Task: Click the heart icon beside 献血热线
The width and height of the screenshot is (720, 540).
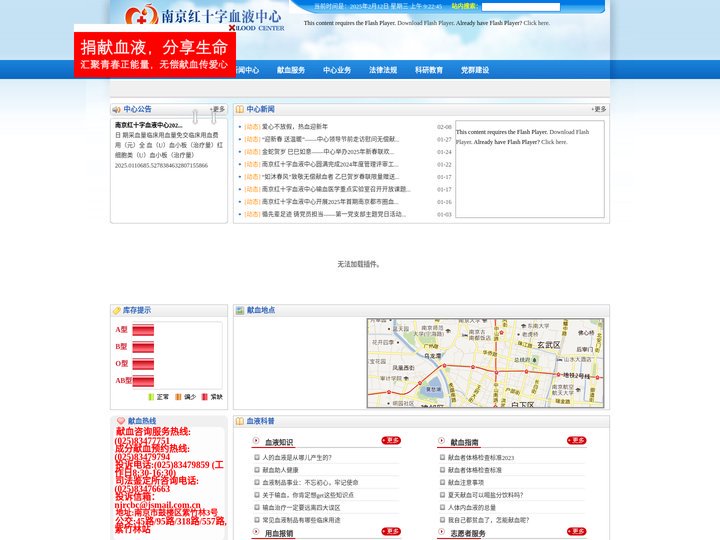Action: click(x=121, y=421)
